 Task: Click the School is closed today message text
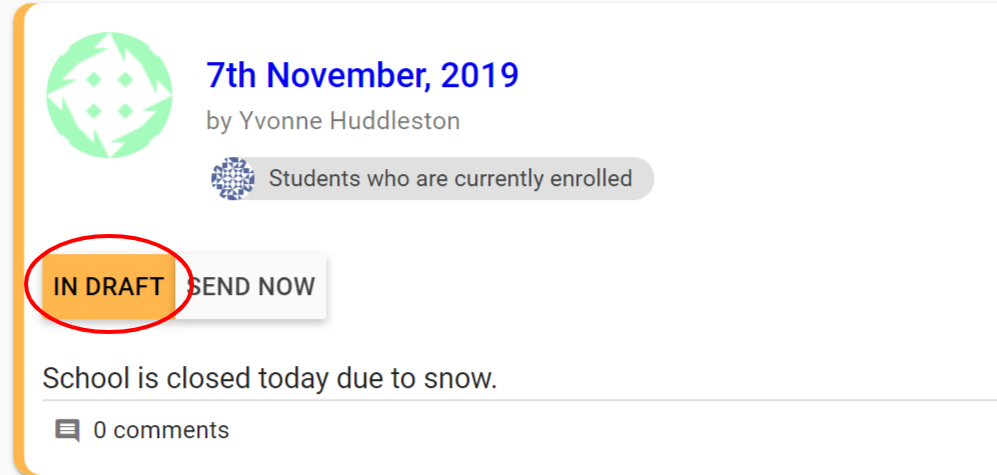click(269, 379)
